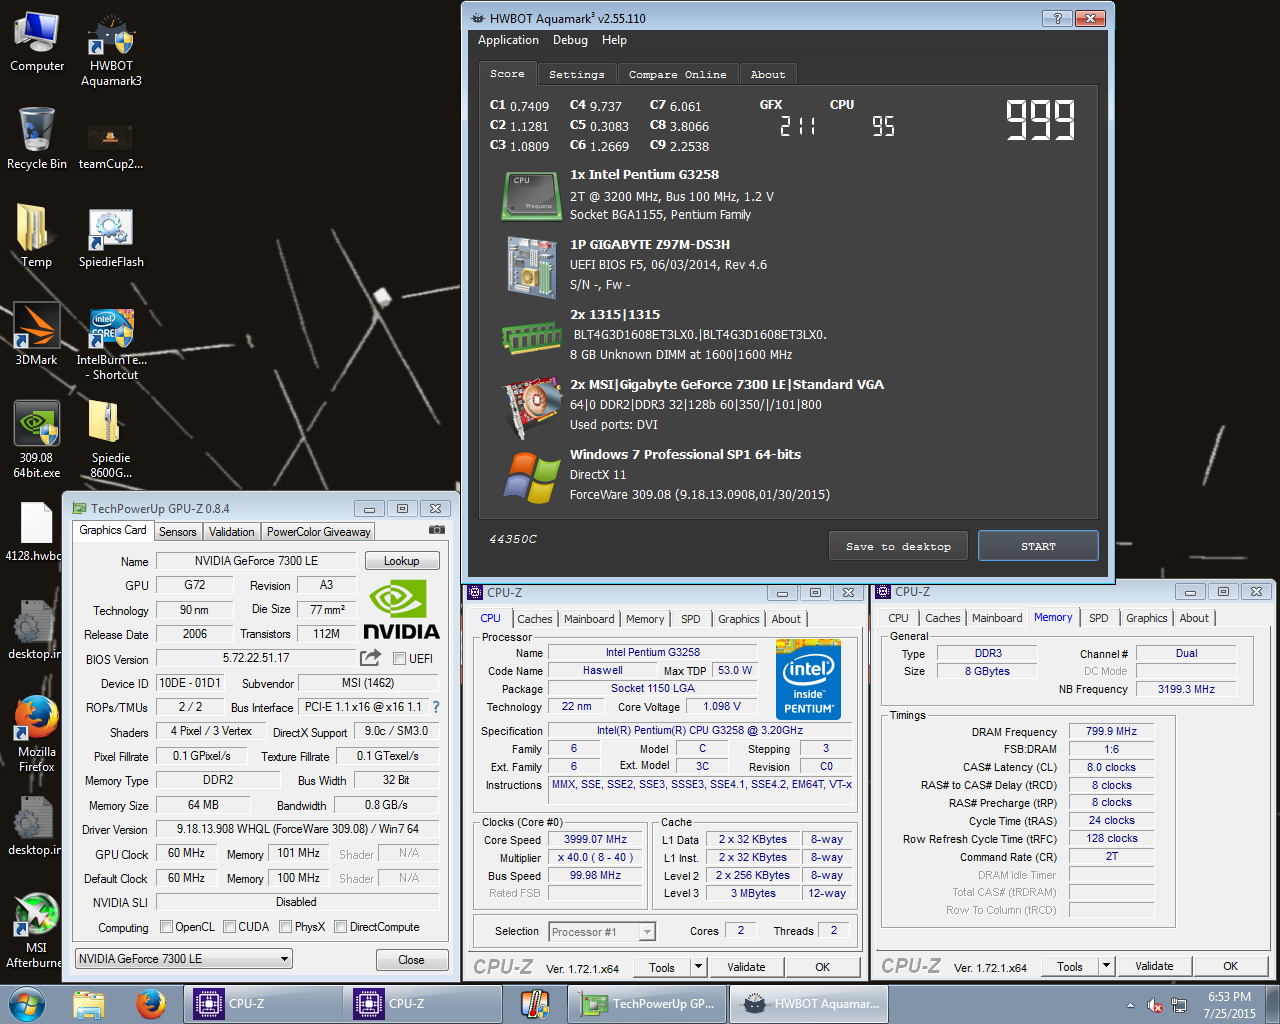Screen dimensions: 1280x1024
Task: Toggle the DirectCompute checkbox
Action: click(341, 926)
